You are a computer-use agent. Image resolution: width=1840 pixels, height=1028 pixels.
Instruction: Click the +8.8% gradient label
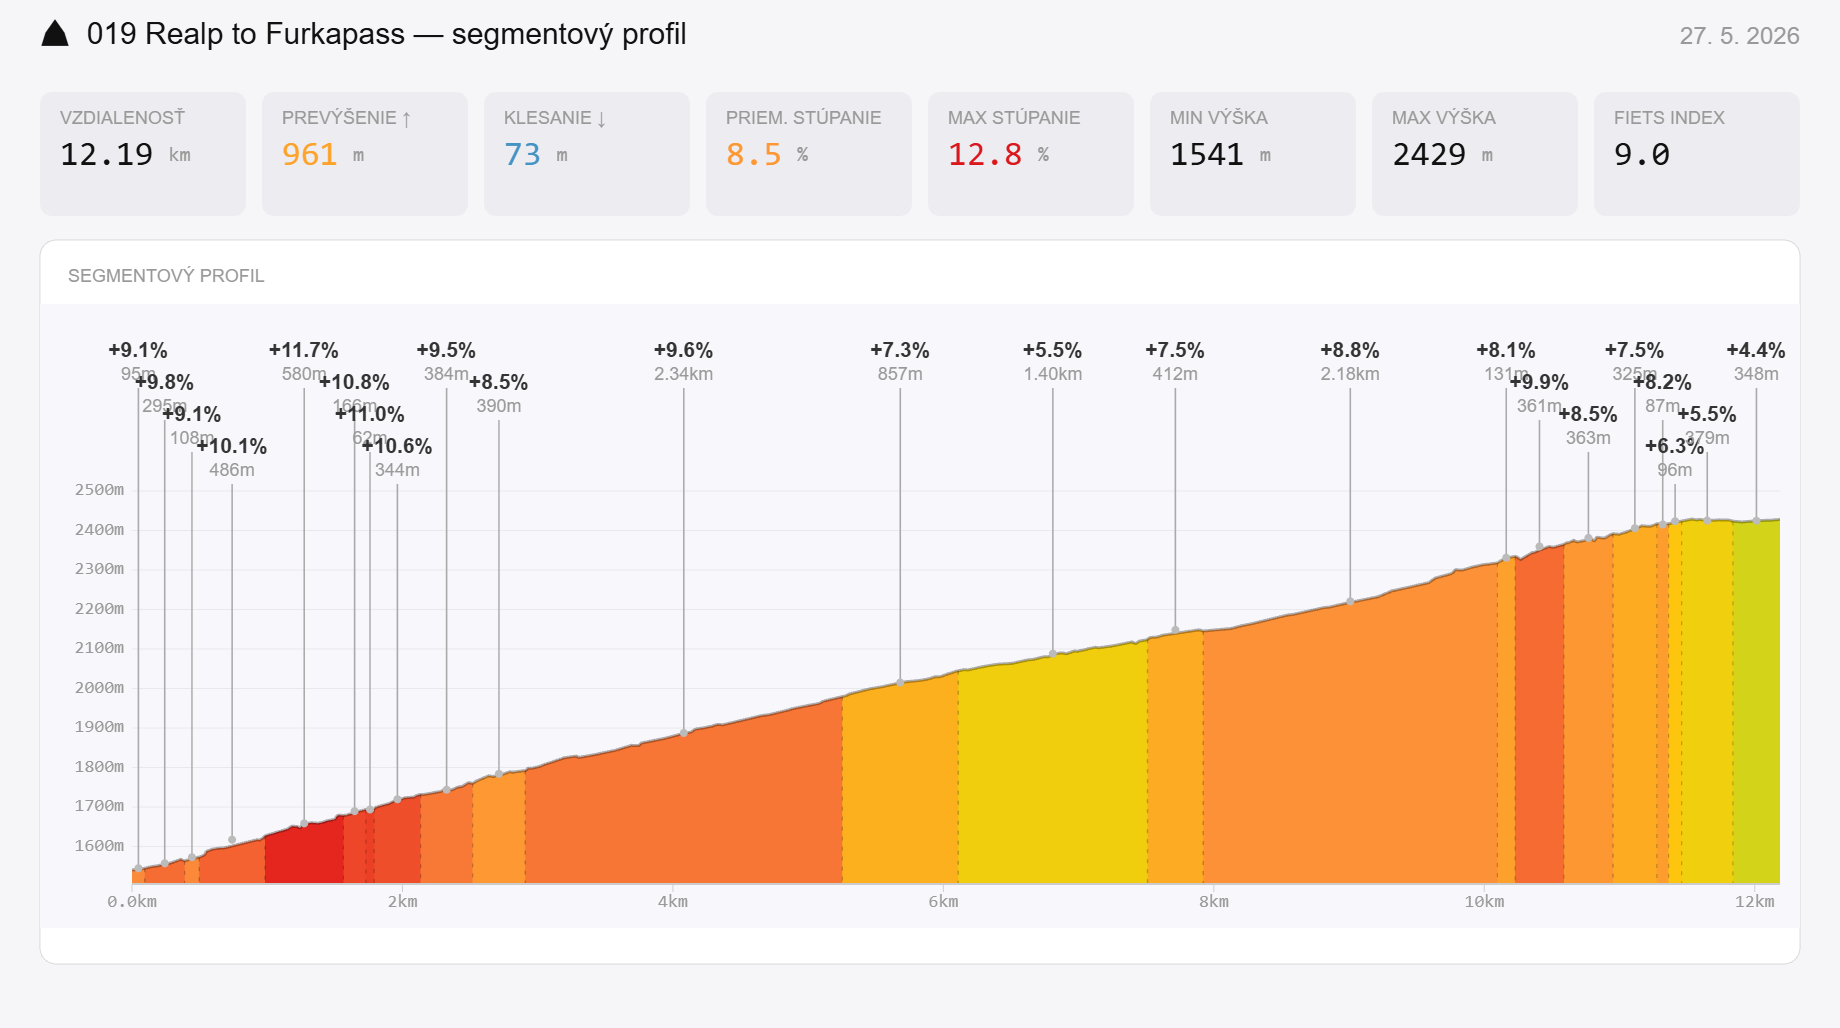[1350, 350]
